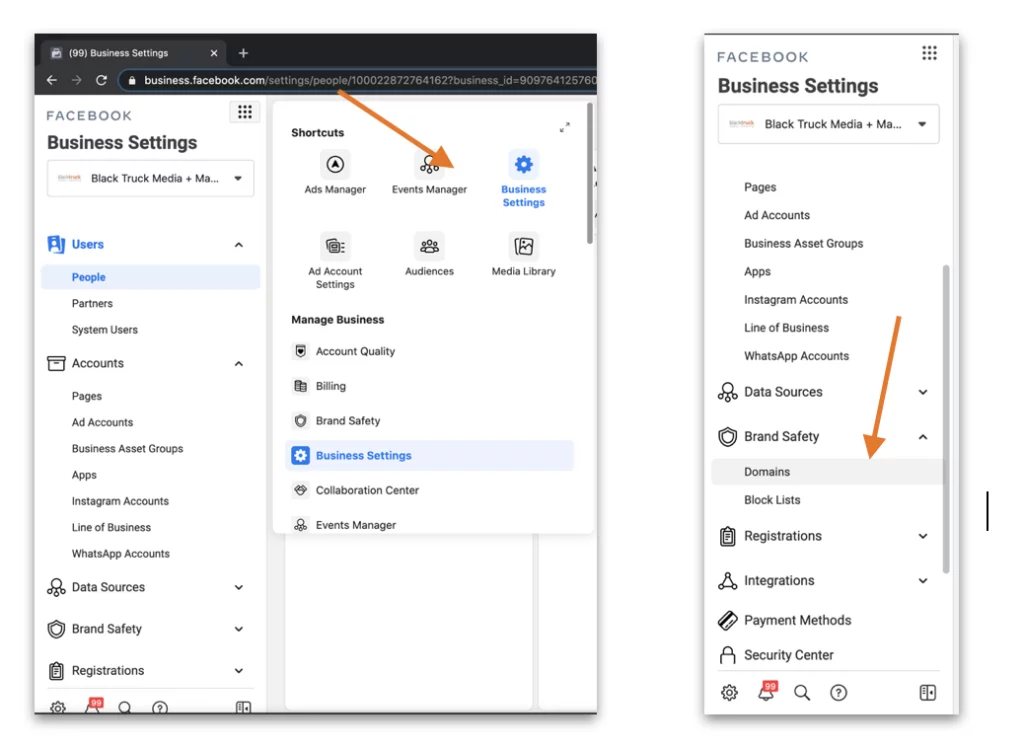Open Events Manager shortcut icon

point(429,165)
